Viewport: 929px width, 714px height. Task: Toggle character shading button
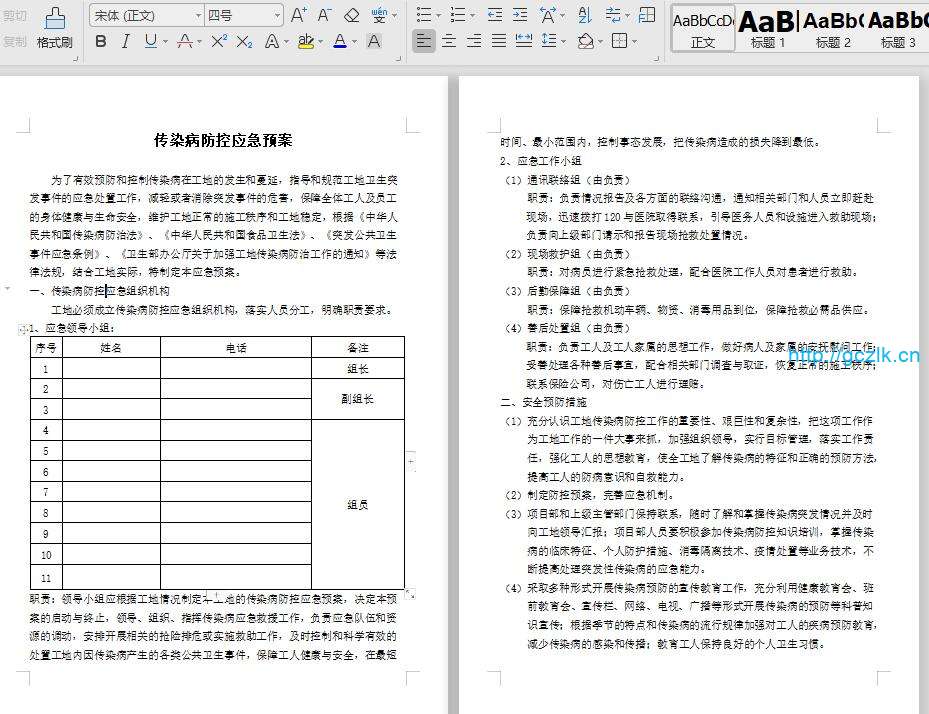(373, 41)
